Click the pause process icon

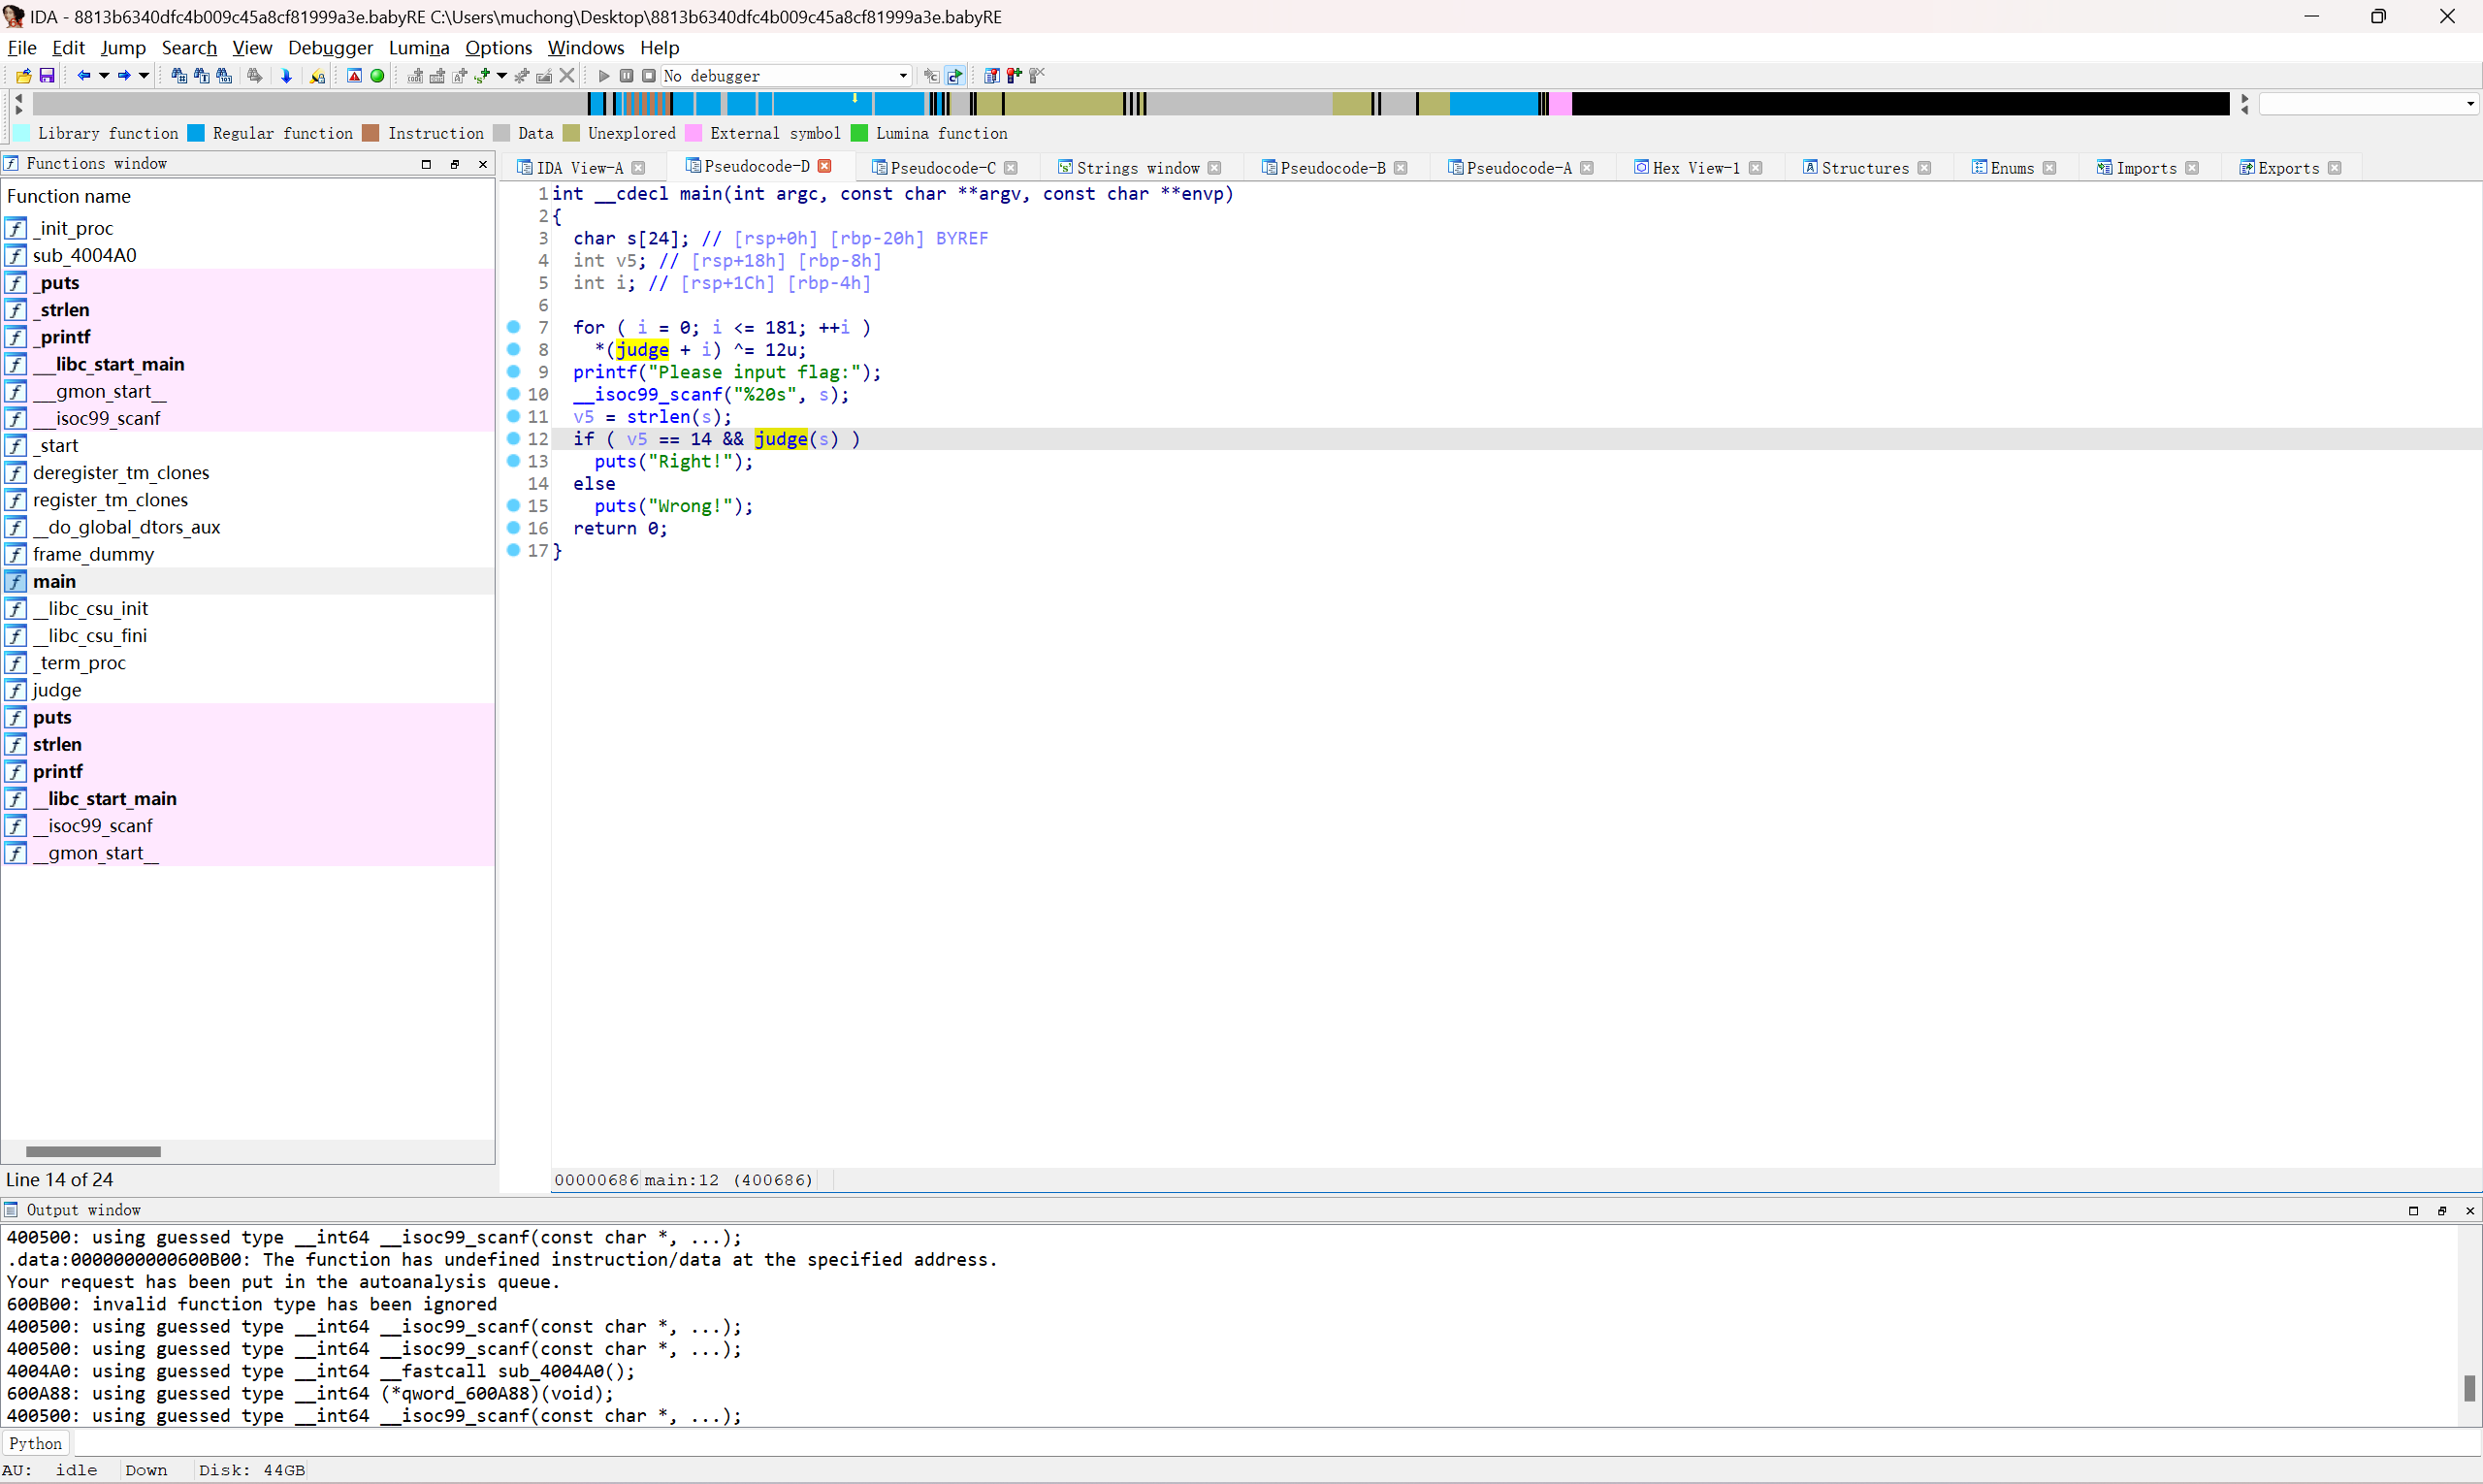point(626,76)
